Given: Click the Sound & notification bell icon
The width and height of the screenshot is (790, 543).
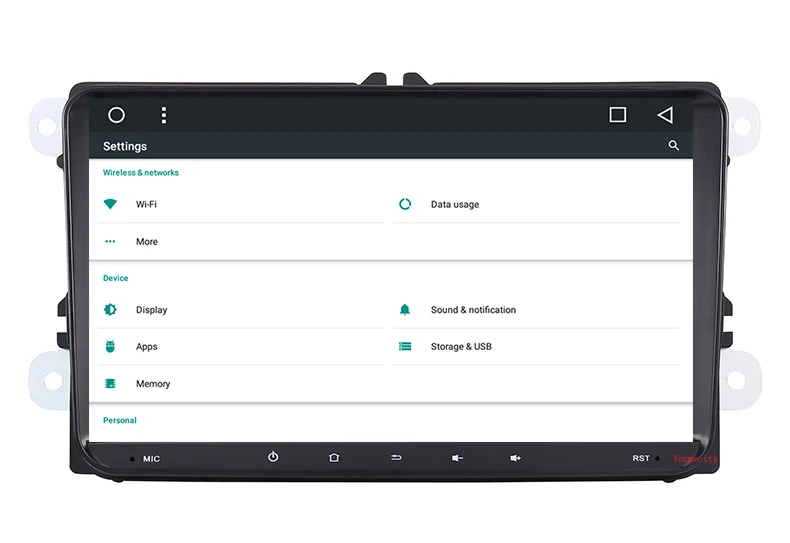Looking at the screenshot, I should [x=405, y=309].
